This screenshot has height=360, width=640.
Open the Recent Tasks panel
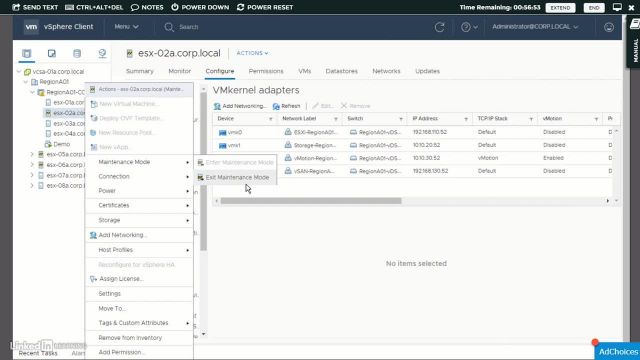[x=38, y=353]
